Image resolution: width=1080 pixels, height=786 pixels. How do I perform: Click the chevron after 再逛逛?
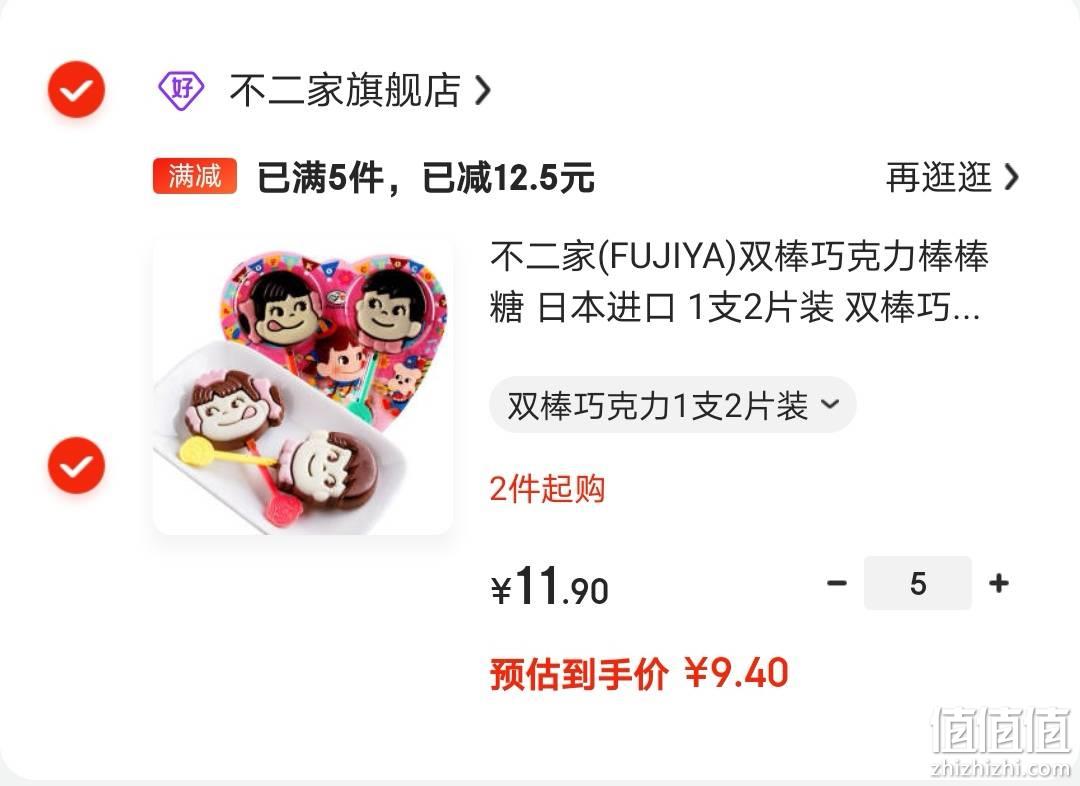click(1010, 177)
